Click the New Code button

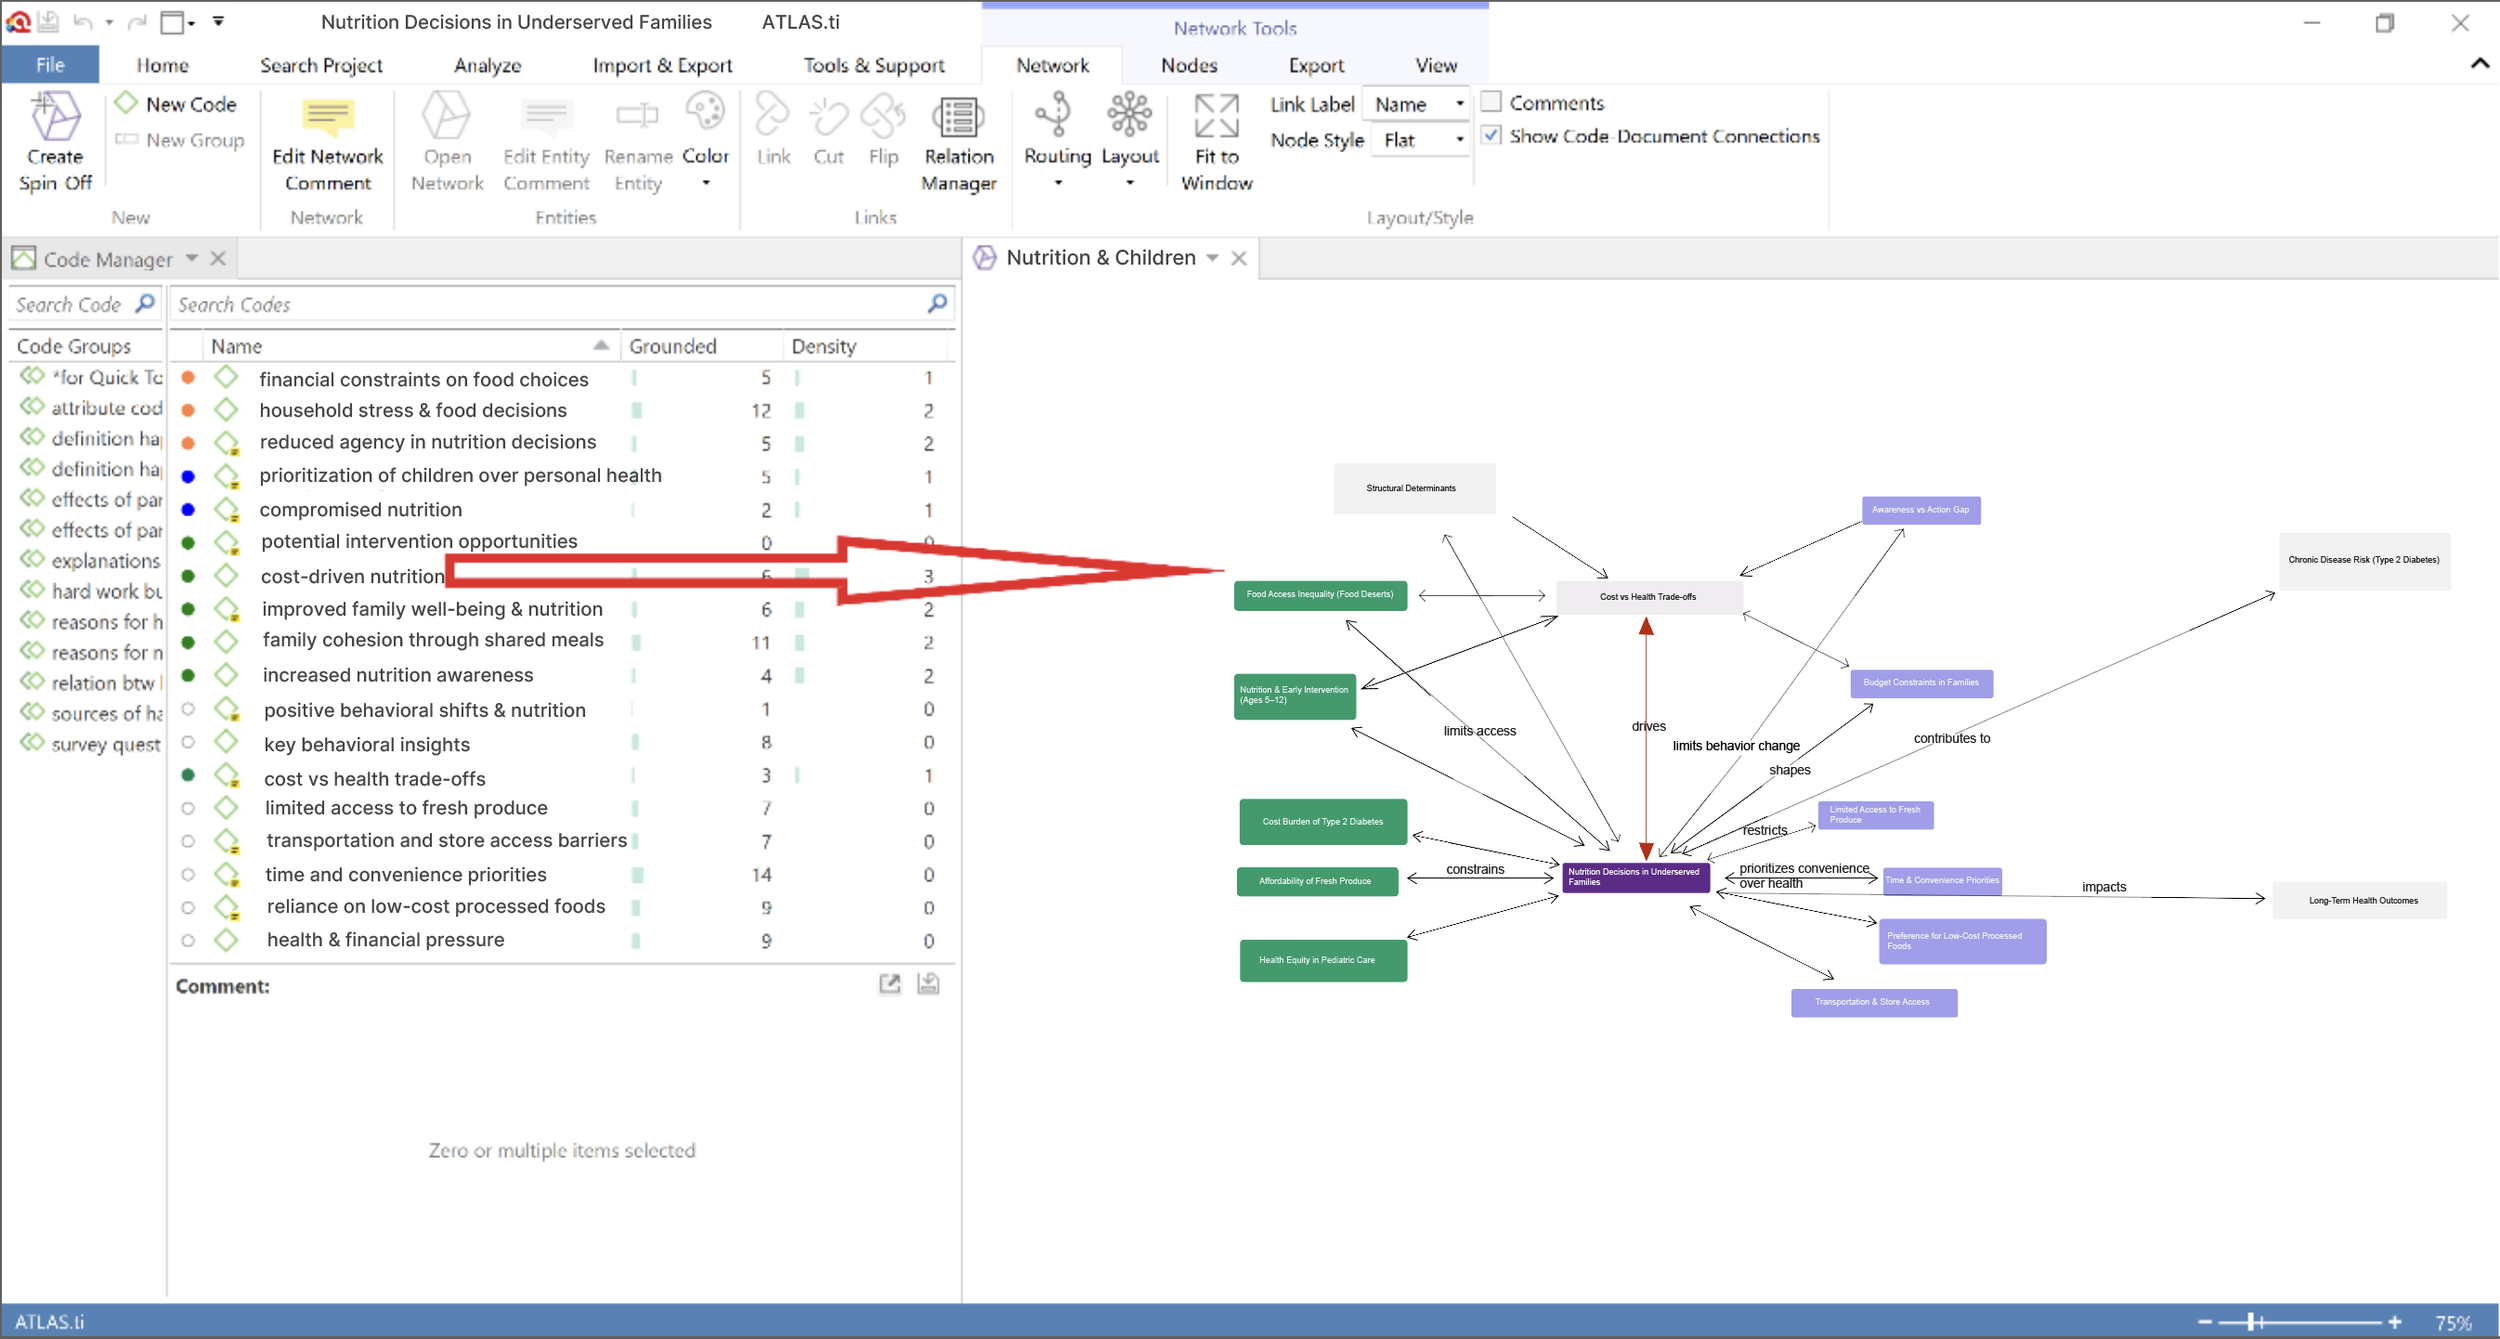(178, 104)
